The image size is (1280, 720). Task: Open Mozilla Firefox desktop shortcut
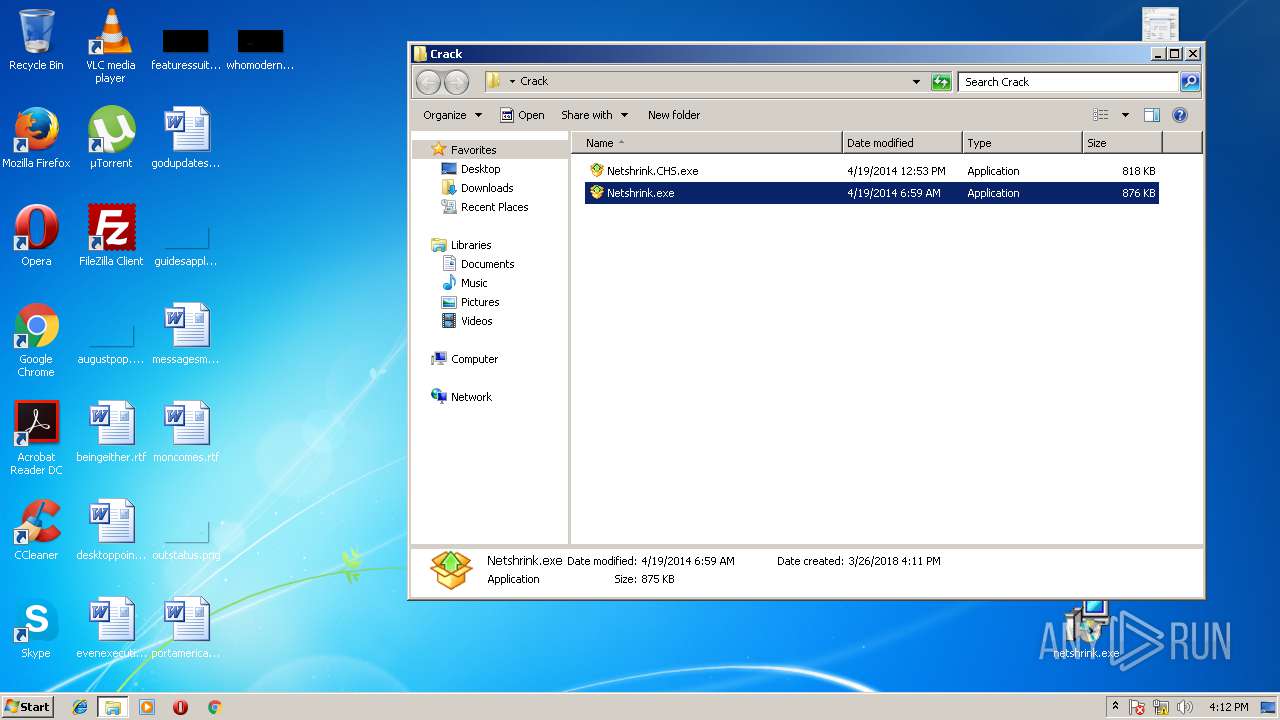click(x=36, y=138)
